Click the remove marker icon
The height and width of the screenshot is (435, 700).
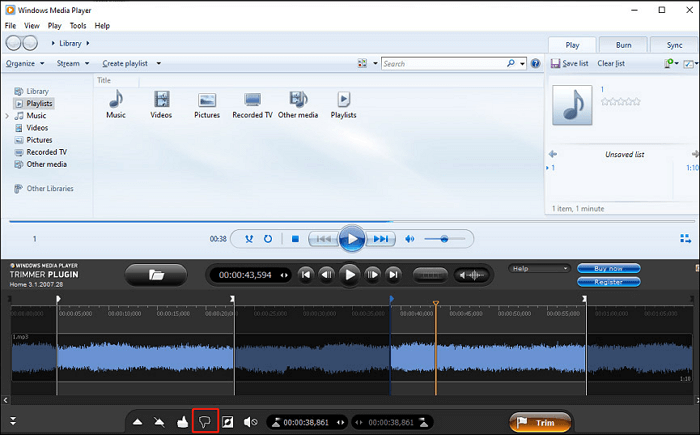pyautogui.click(x=159, y=422)
